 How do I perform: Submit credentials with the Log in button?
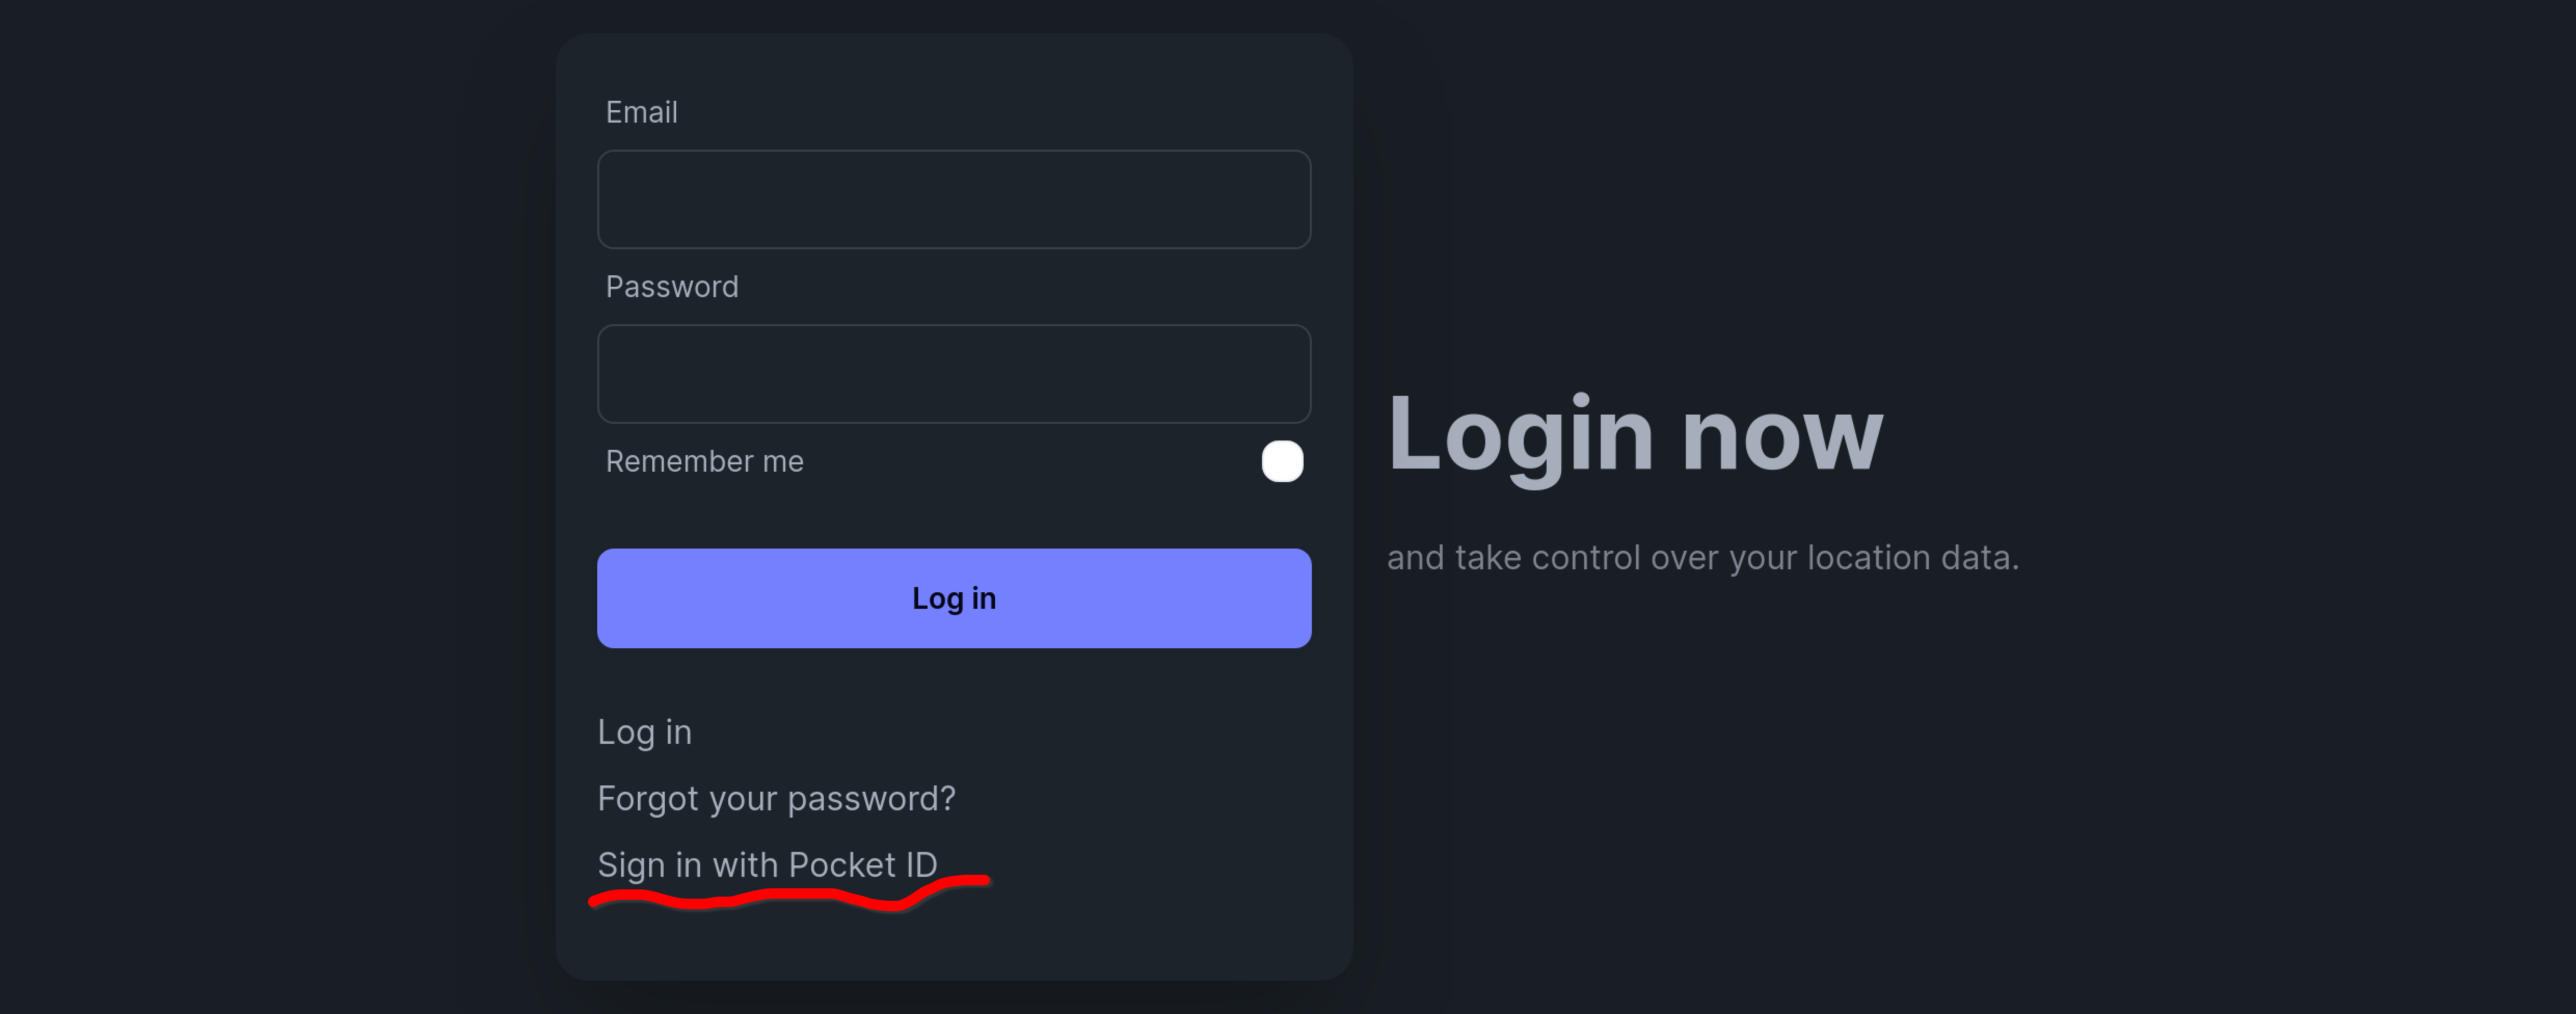[x=953, y=598]
